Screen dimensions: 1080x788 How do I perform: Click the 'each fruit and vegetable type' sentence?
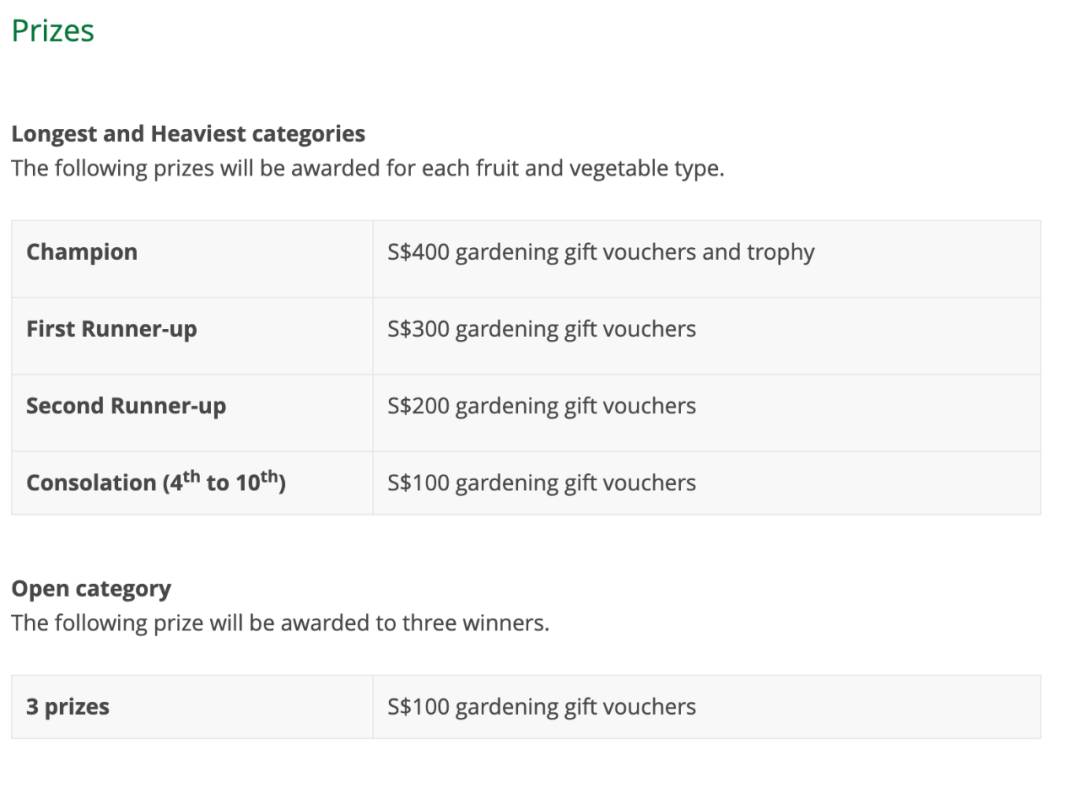click(367, 168)
